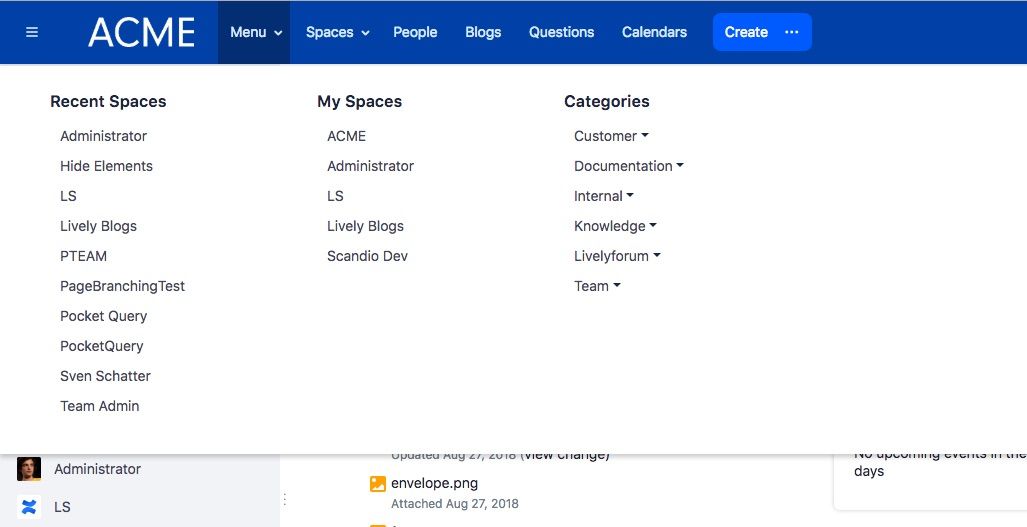Screen dimensions: 1027x527
Task: Open the Menu dropdown in navbar
Action: tap(255, 32)
